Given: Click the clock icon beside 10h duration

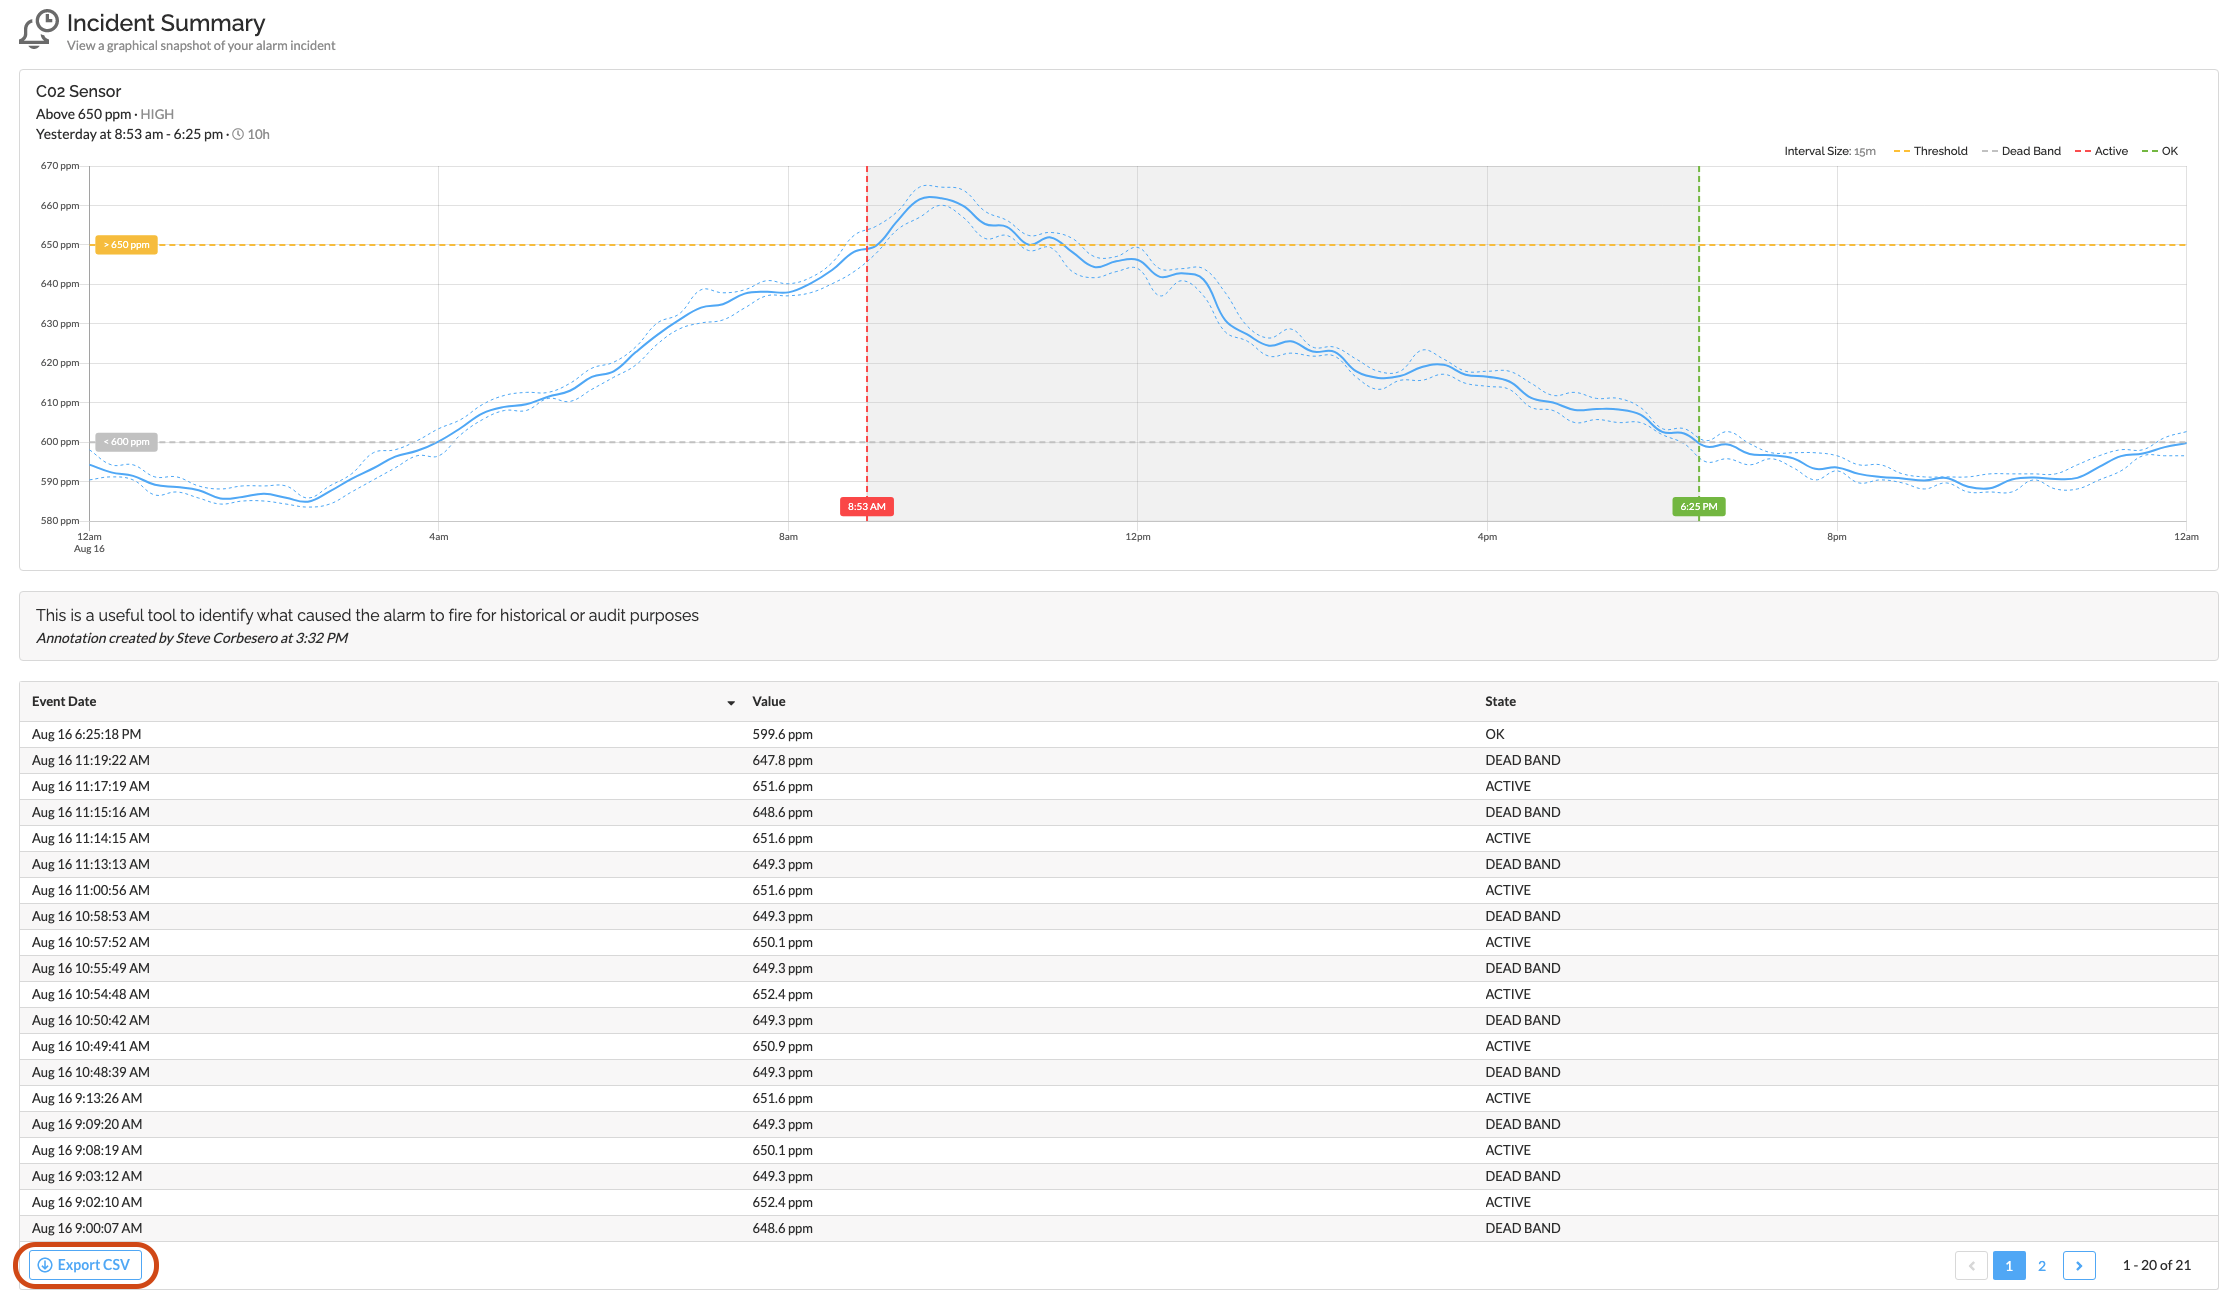Looking at the screenshot, I should (x=238, y=134).
